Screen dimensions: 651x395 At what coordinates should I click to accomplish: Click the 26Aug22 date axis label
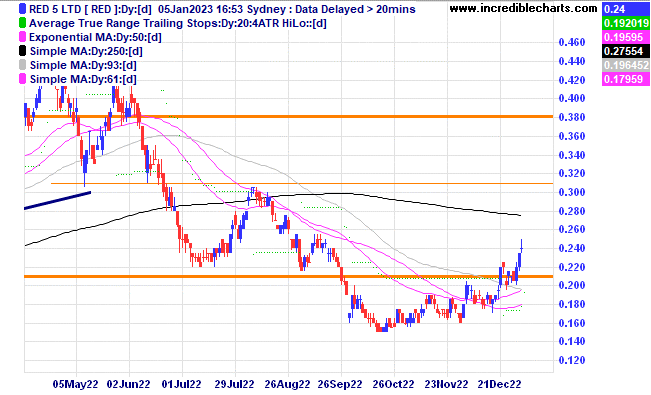click(x=287, y=384)
